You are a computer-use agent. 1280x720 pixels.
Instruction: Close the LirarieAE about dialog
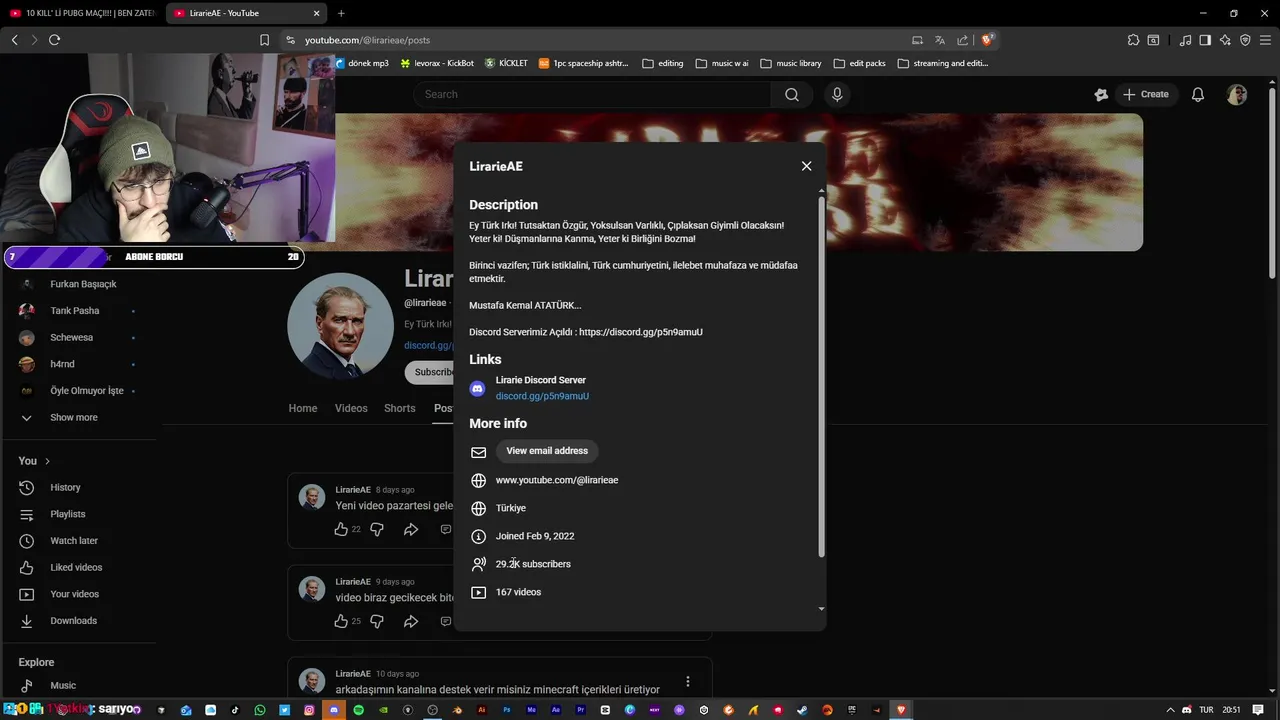click(806, 166)
